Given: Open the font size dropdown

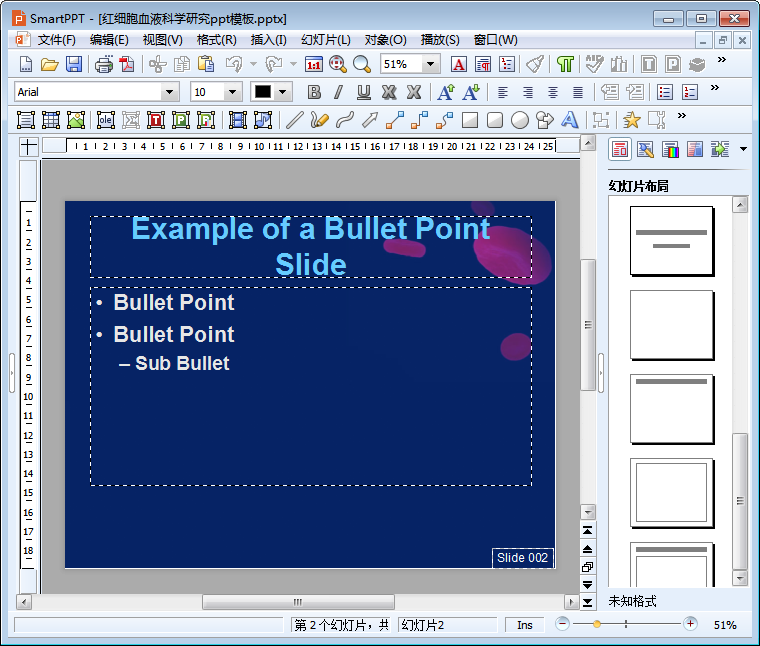Looking at the screenshot, I should (x=233, y=92).
